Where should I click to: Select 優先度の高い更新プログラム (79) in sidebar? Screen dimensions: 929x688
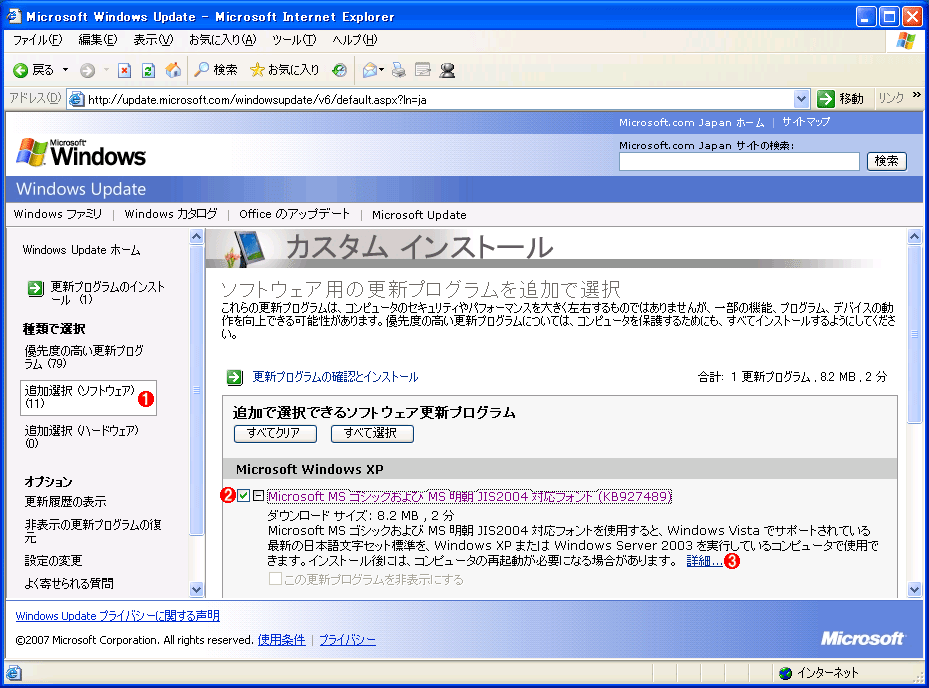pos(84,357)
